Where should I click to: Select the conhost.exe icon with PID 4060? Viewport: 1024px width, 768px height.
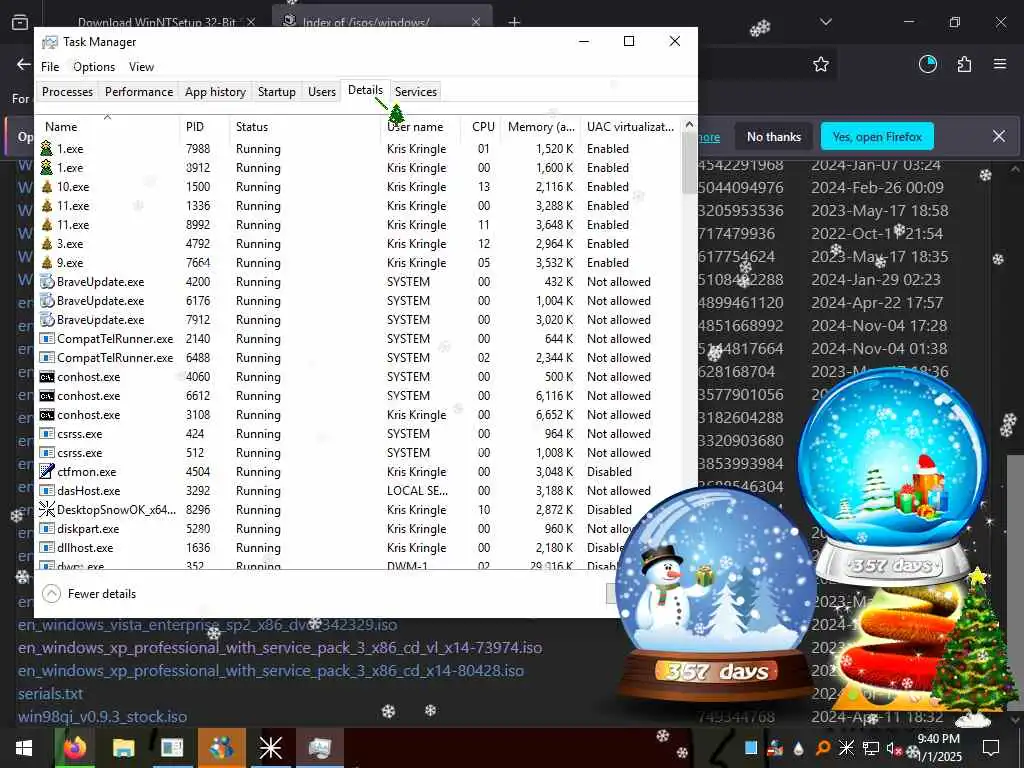(46, 377)
